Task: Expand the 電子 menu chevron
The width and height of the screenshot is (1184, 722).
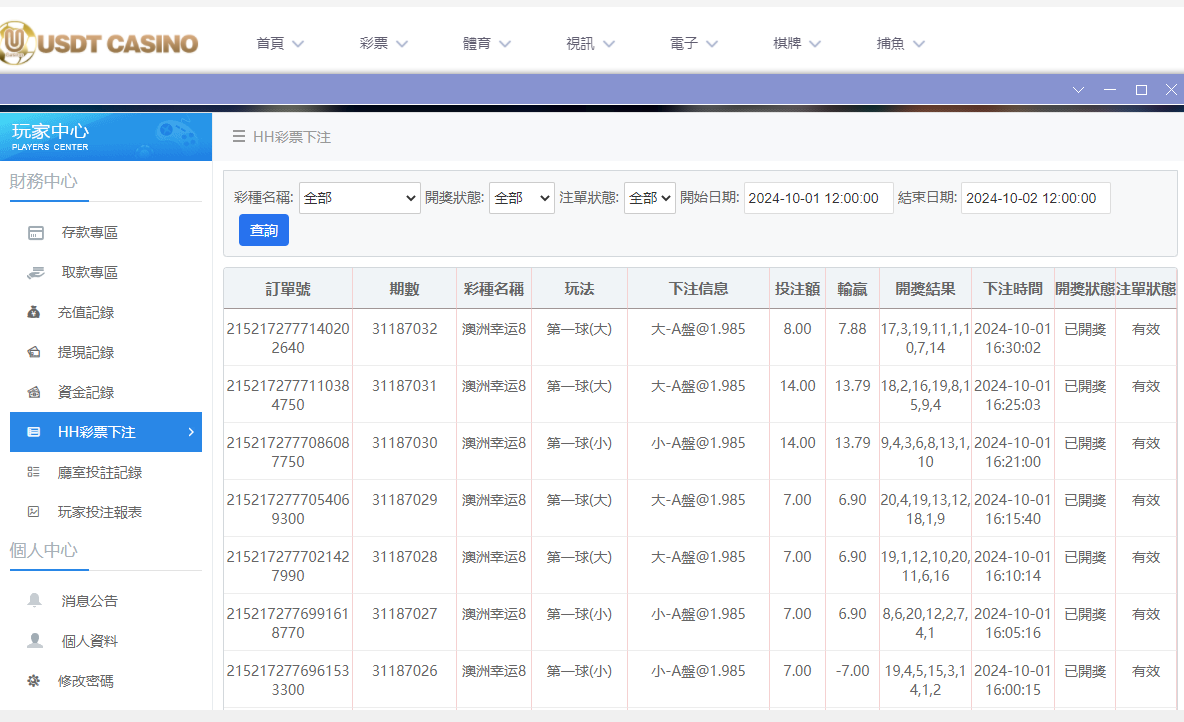Action: (713, 44)
